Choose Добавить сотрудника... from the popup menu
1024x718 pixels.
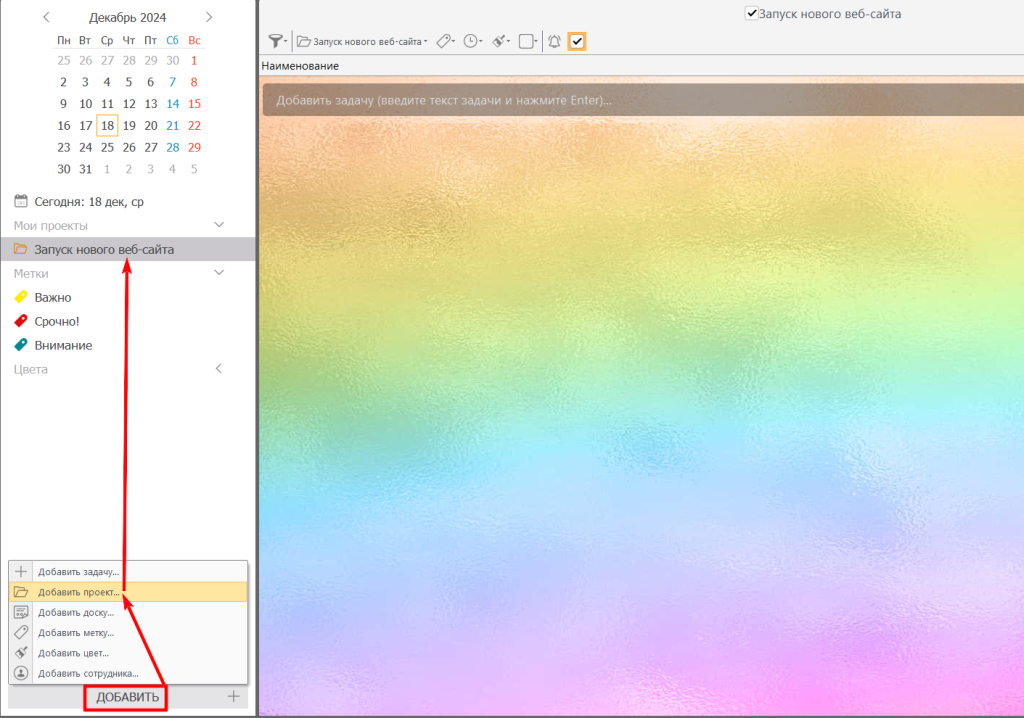pyautogui.click(x=88, y=673)
